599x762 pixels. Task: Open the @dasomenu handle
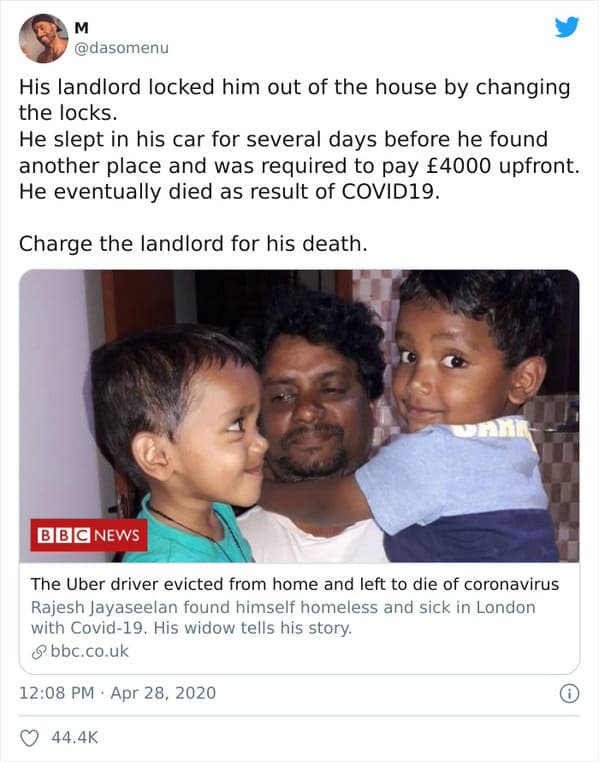click(121, 48)
